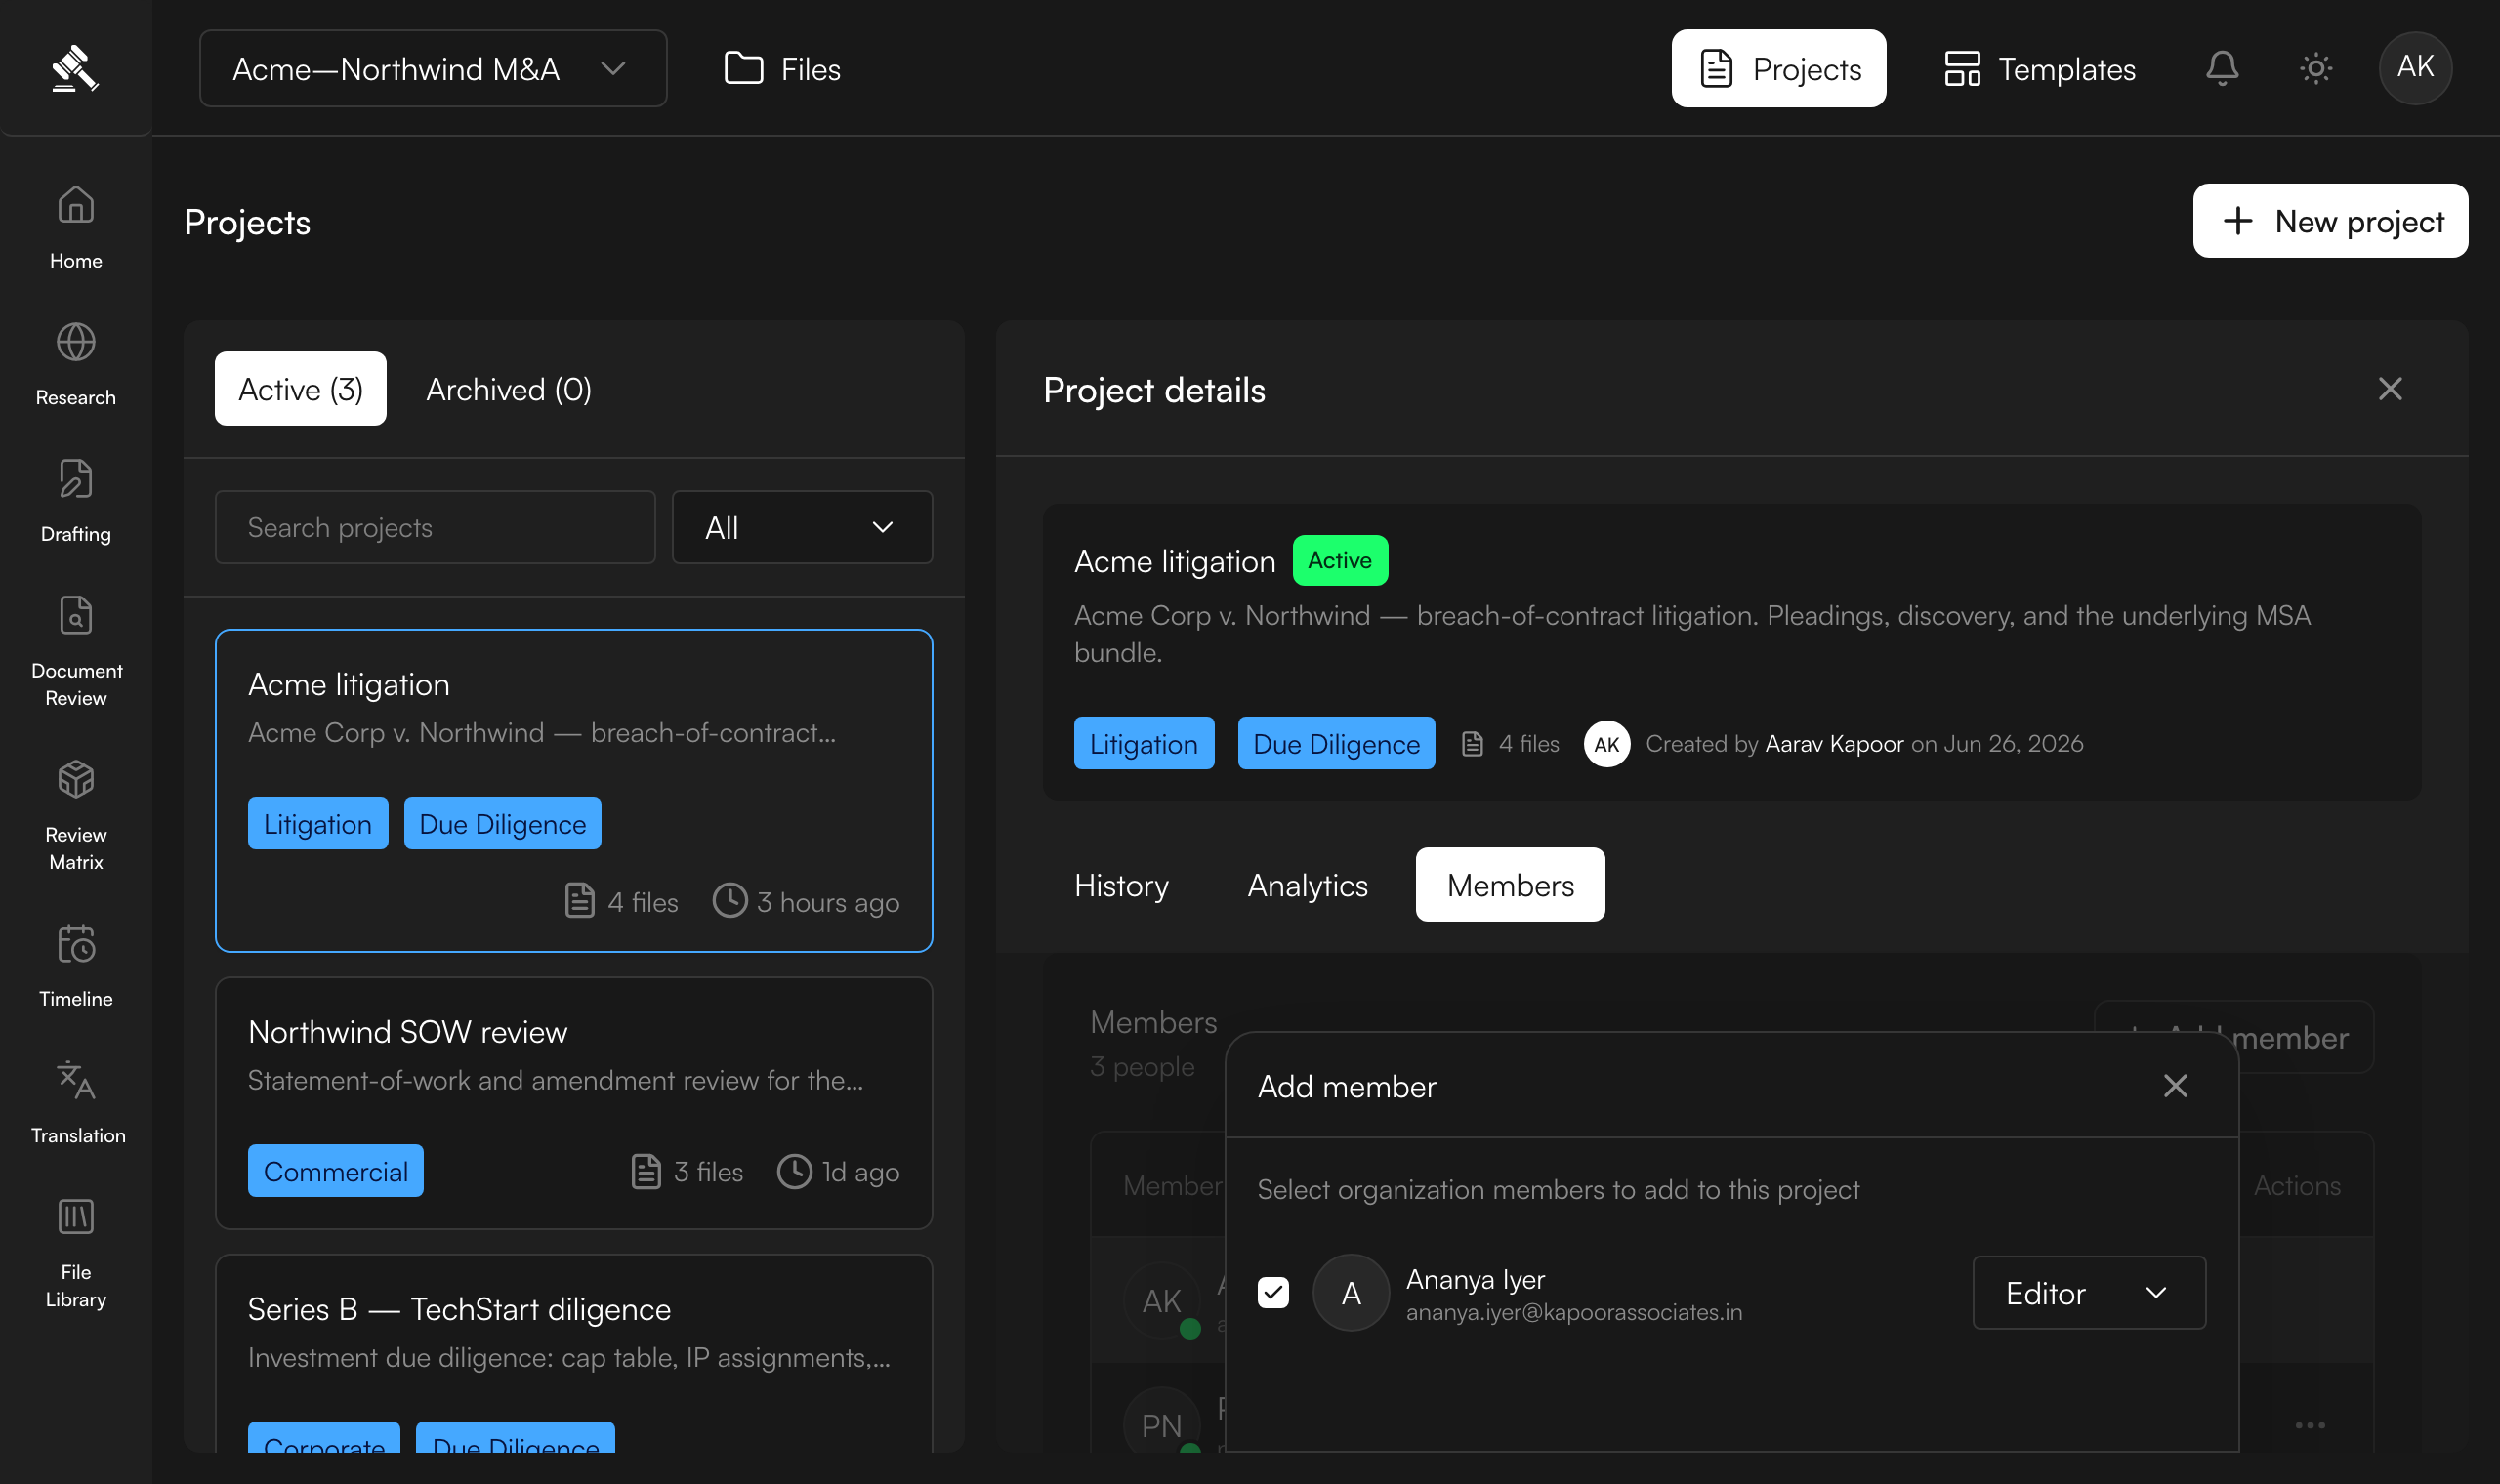
Task: Toggle the light/dark theme sun icon
Action: click(2316, 68)
